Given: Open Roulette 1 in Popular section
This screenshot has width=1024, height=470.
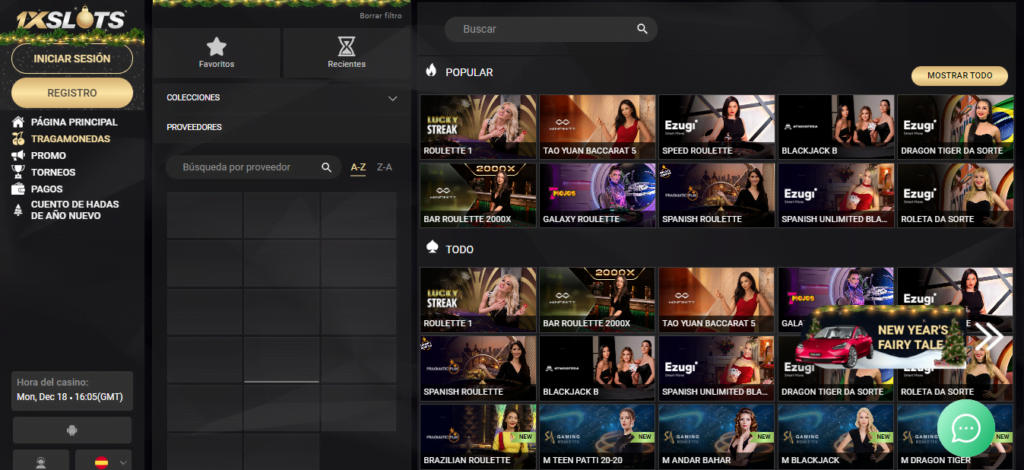Looking at the screenshot, I should pos(478,127).
